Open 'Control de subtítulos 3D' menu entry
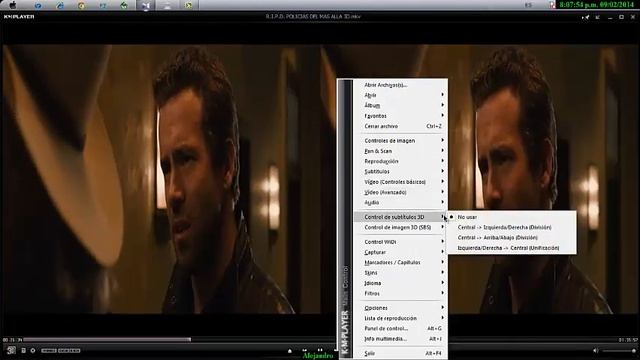The width and height of the screenshot is (640, 360). tap(400, 217)
